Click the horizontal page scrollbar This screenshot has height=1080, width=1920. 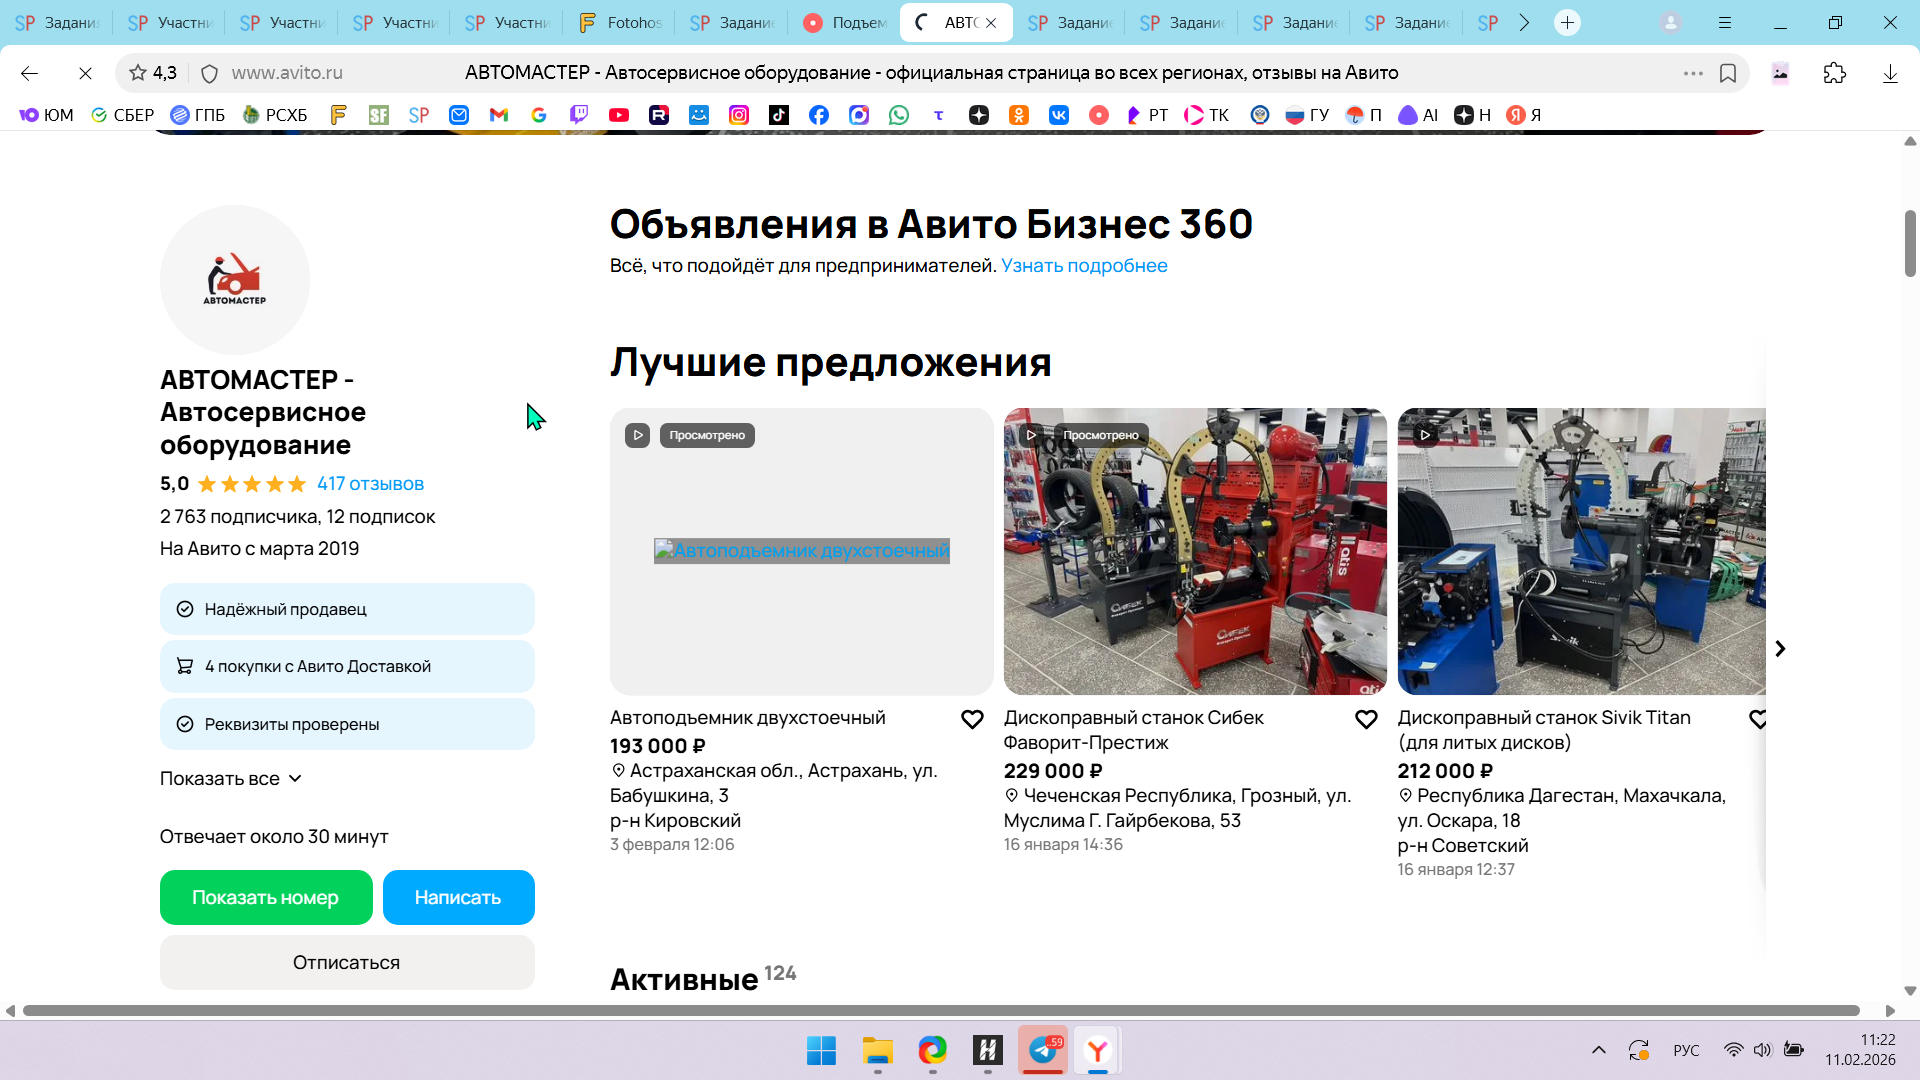[940, 1011]
